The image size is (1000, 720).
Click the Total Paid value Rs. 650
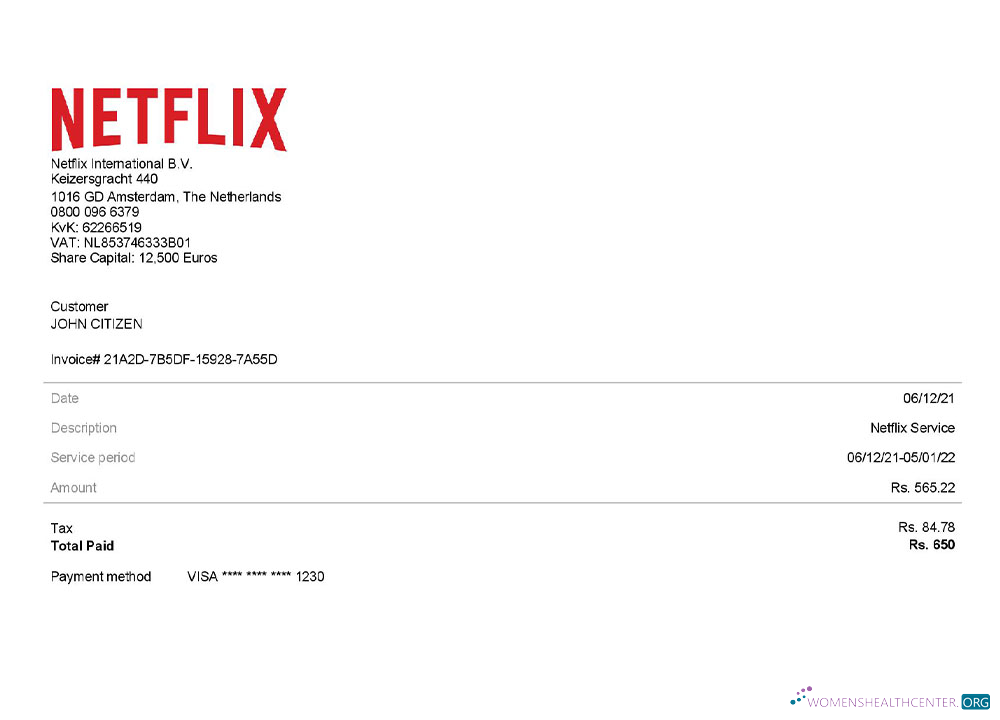(934, 544)
